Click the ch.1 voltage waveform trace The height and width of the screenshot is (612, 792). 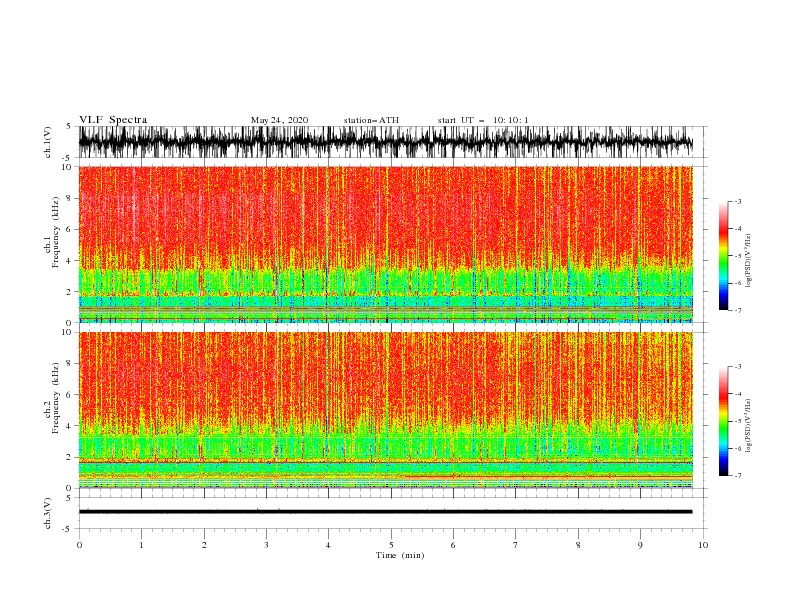click(x=386, y=142)
